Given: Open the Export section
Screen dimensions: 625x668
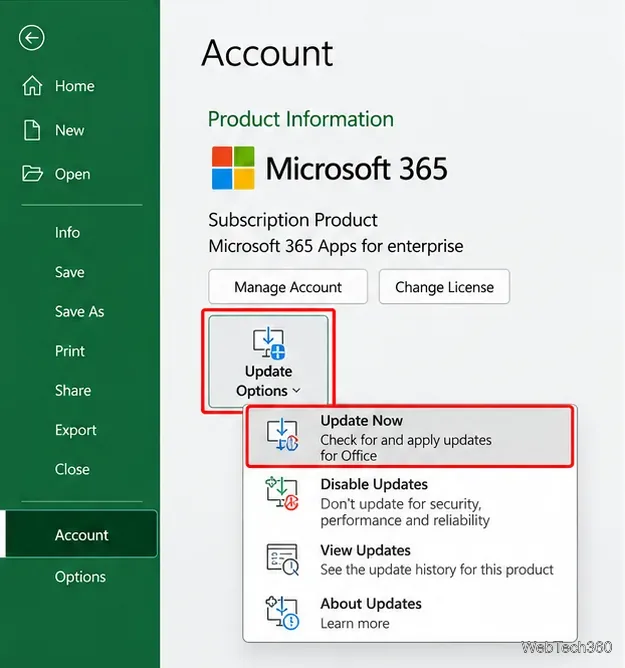Looking at the screenshot, I should [x=75, y=430].
